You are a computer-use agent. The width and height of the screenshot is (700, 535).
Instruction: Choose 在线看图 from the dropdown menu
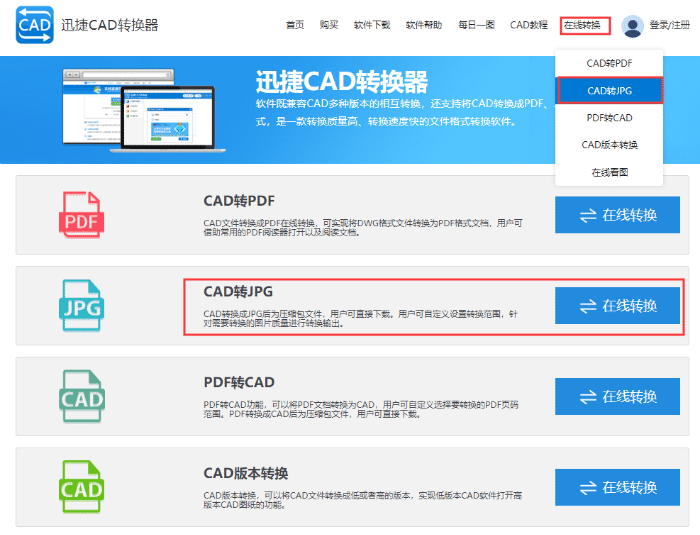click(x=609, y=172)
